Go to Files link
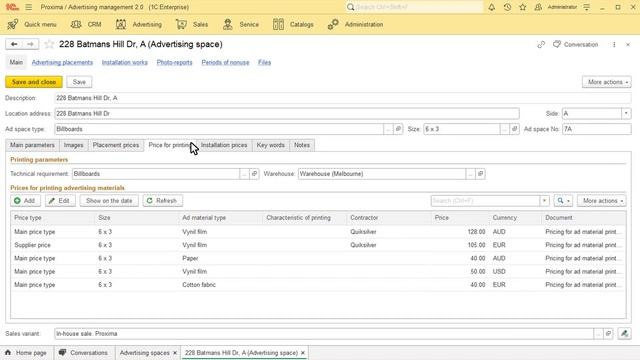 click(264, 62)
